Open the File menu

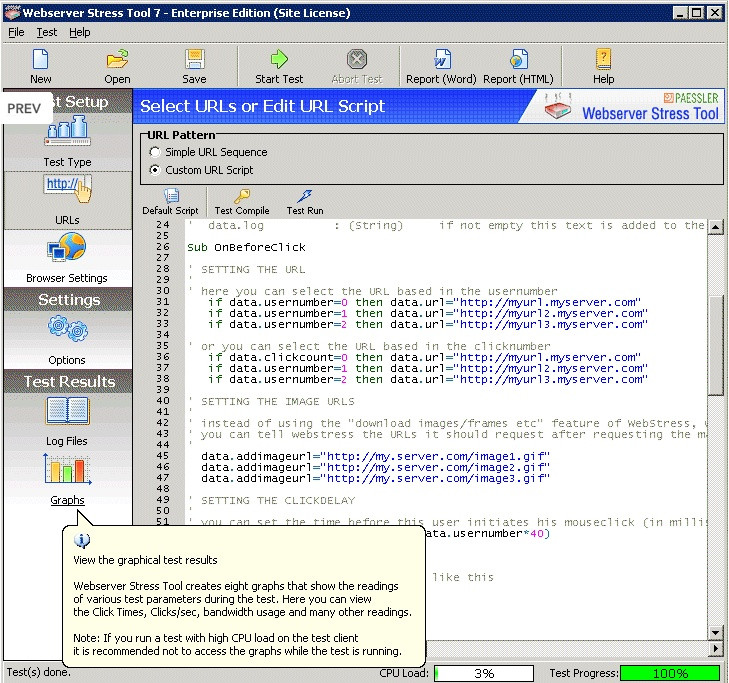(x=16, y=32)
